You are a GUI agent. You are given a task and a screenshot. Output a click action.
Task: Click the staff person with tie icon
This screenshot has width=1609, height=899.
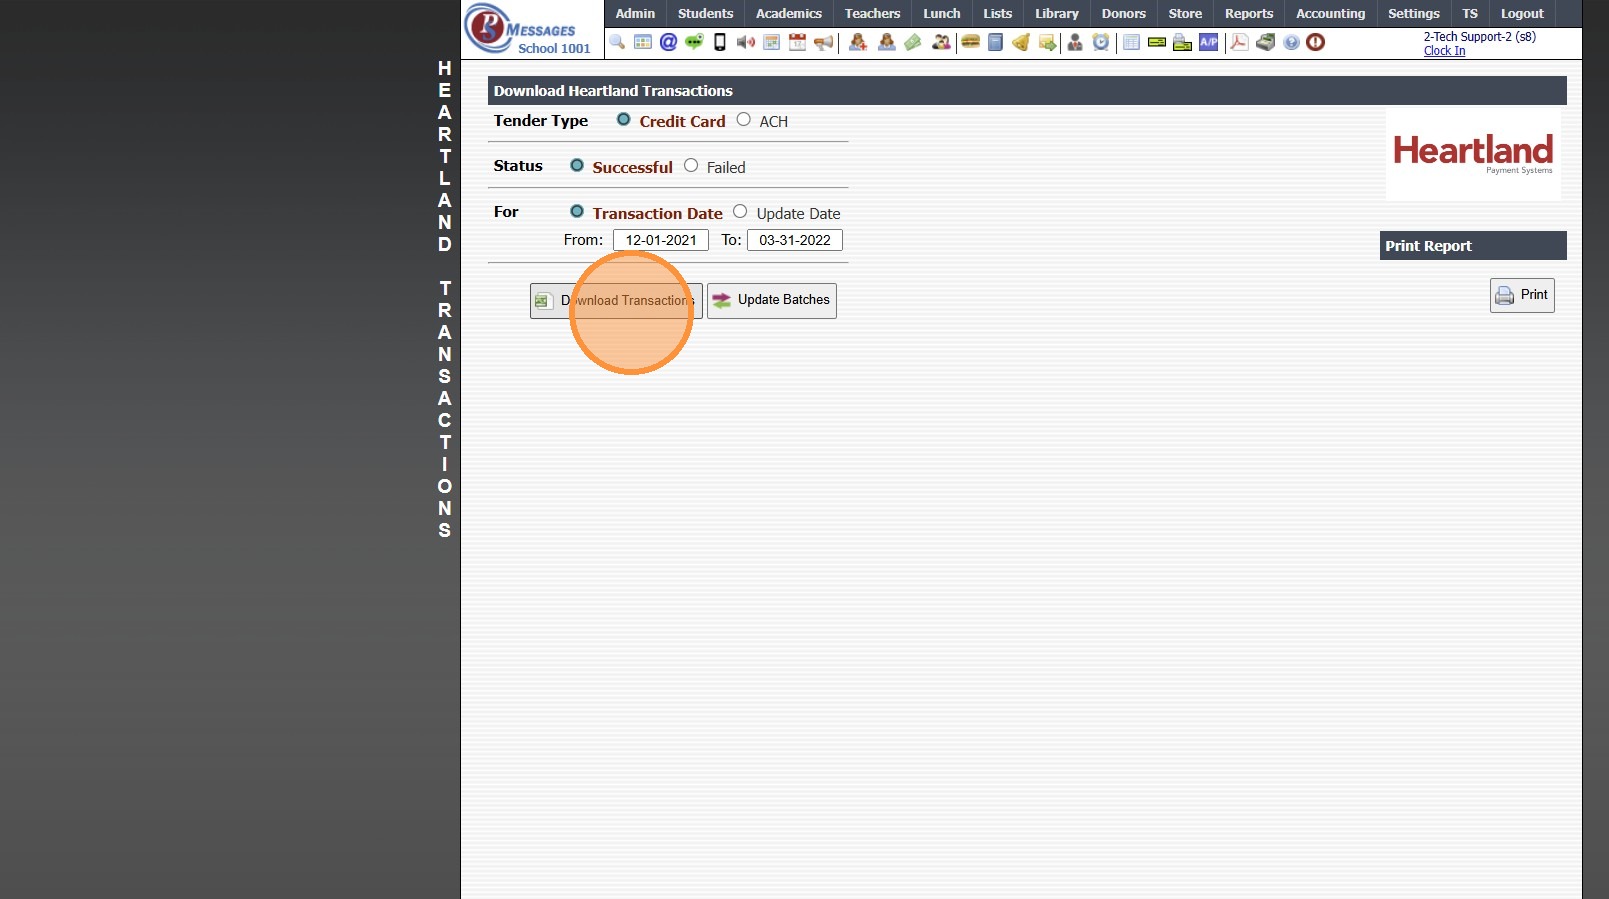tap(1075, 42)
